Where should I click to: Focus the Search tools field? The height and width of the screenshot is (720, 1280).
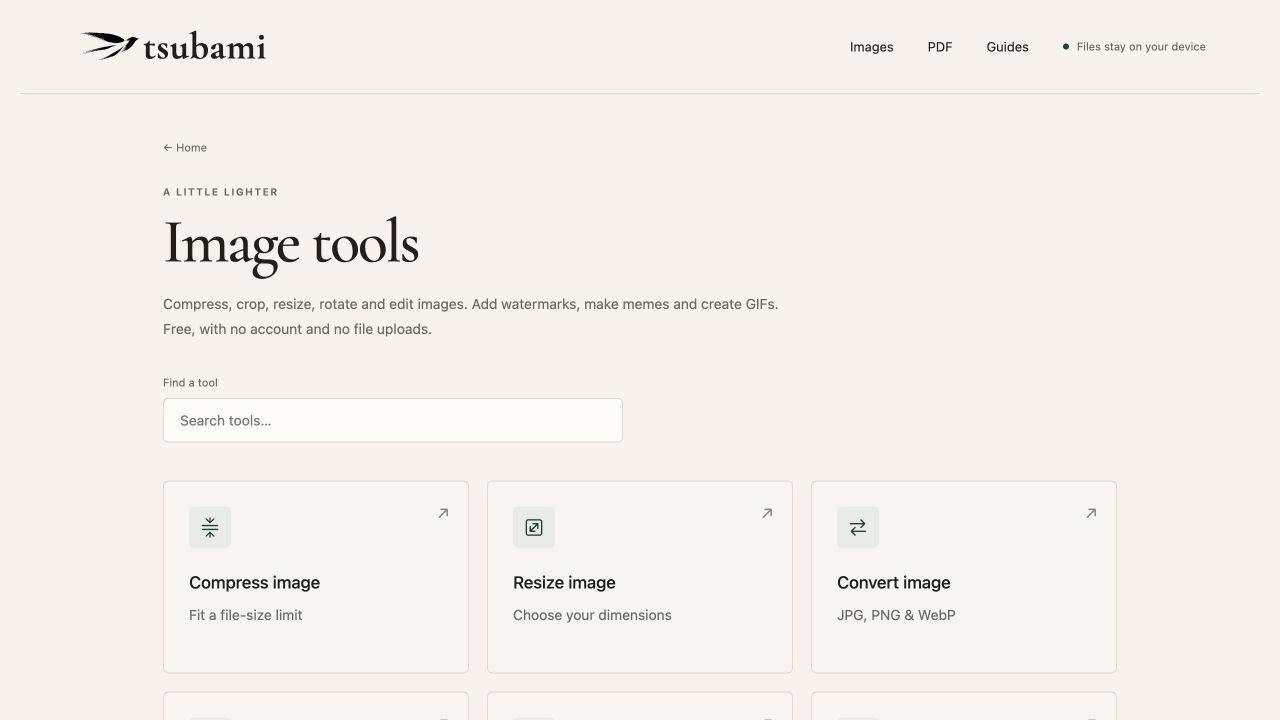click(393, 420)
